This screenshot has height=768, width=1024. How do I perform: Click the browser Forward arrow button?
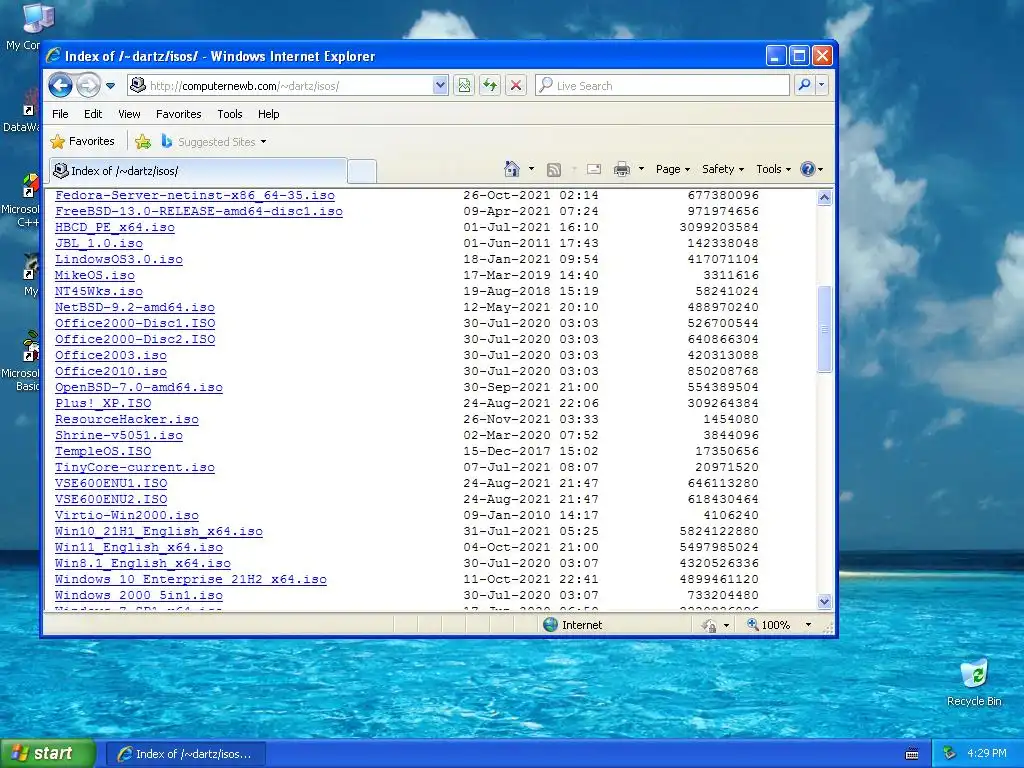pos(88,86)
